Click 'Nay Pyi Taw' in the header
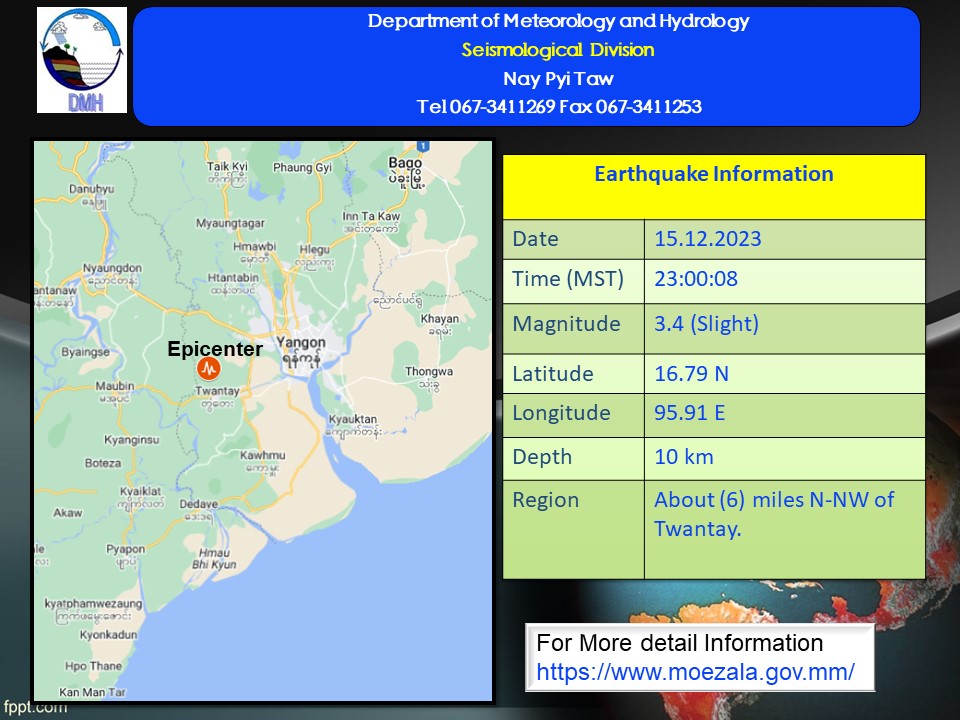This screenshot has height=720, width=960. [558, 78]
